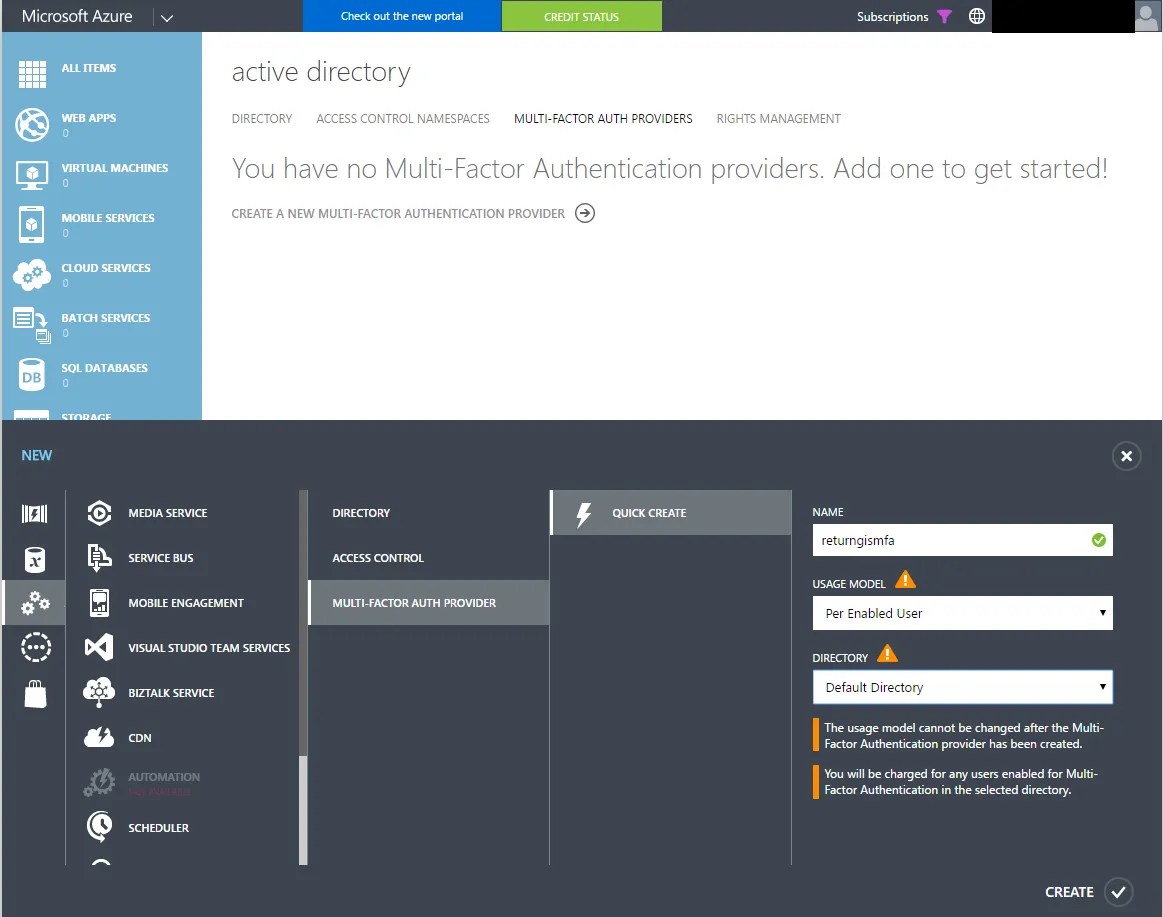
Task: Click the Quick Create lightning icon
Action: click(584, 513)
